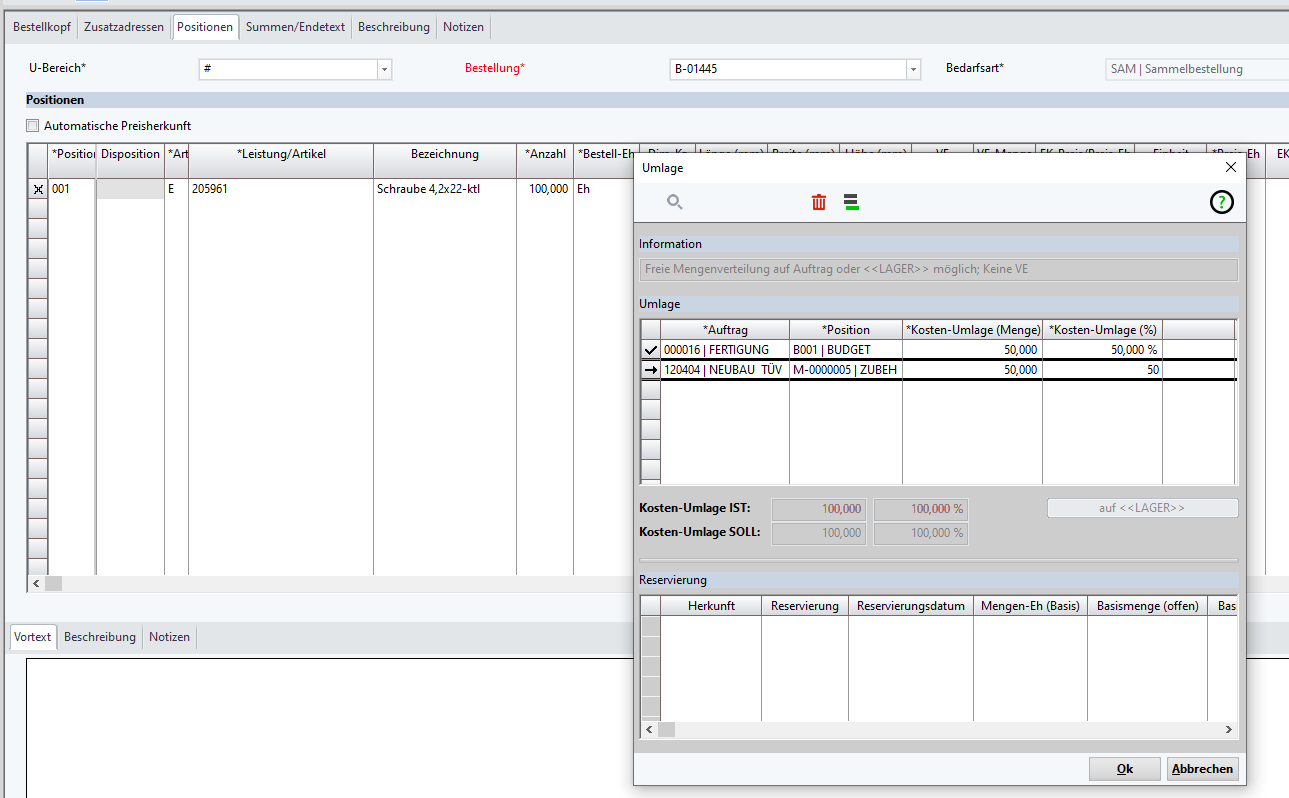Click Kosten-Umlage (%) cell with value 50
Screen dimensions: 1289x798
tap(1101, 370)
